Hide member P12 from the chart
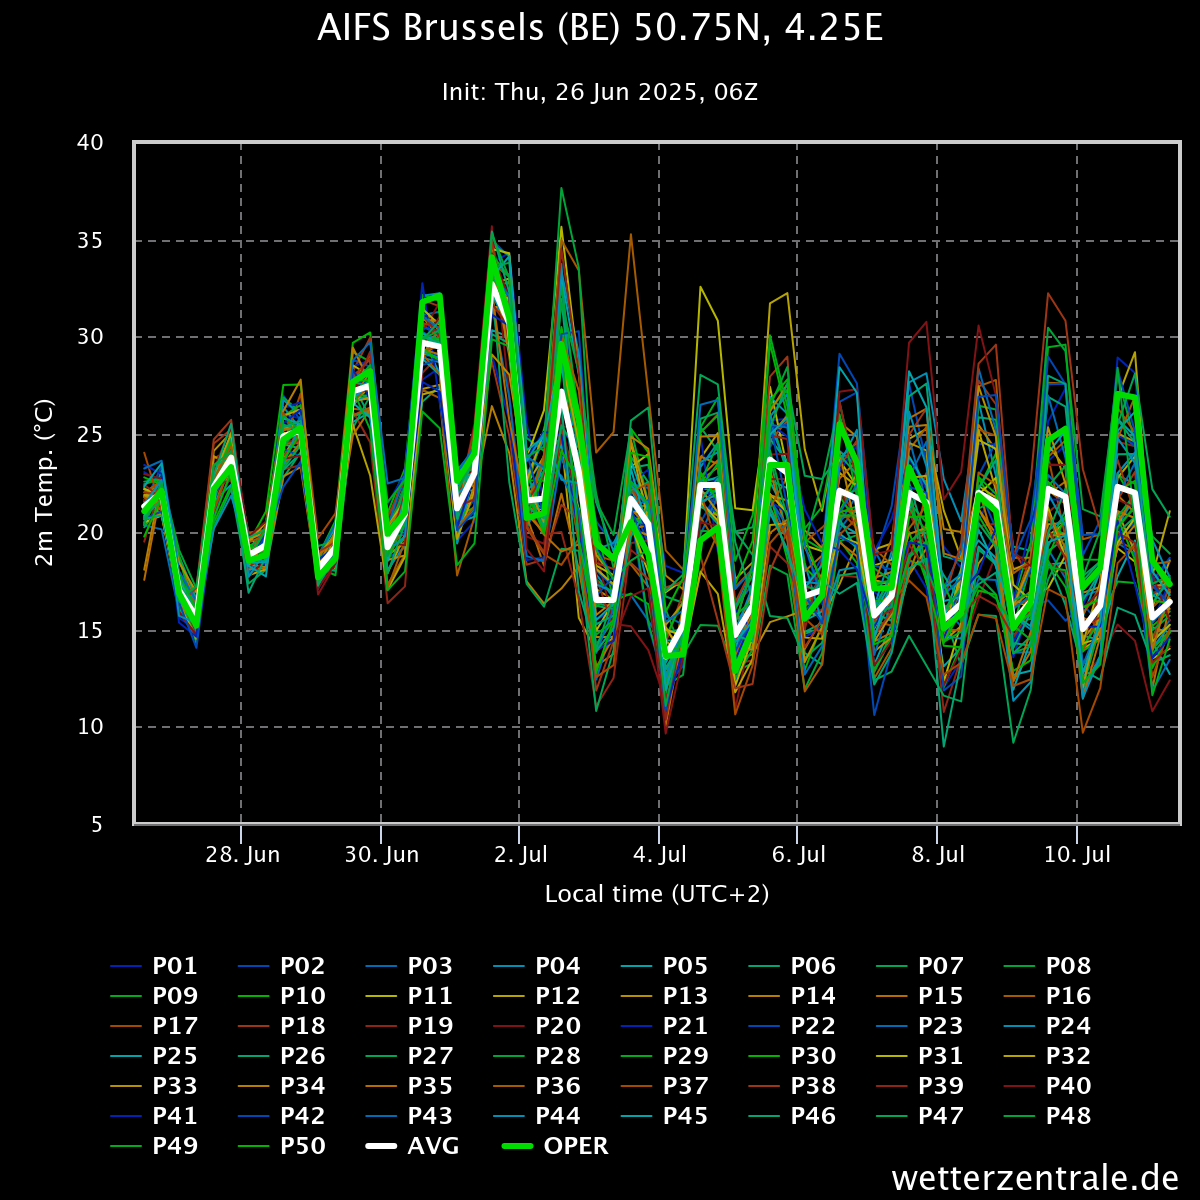1200x1200 pixels. point(537,996)
